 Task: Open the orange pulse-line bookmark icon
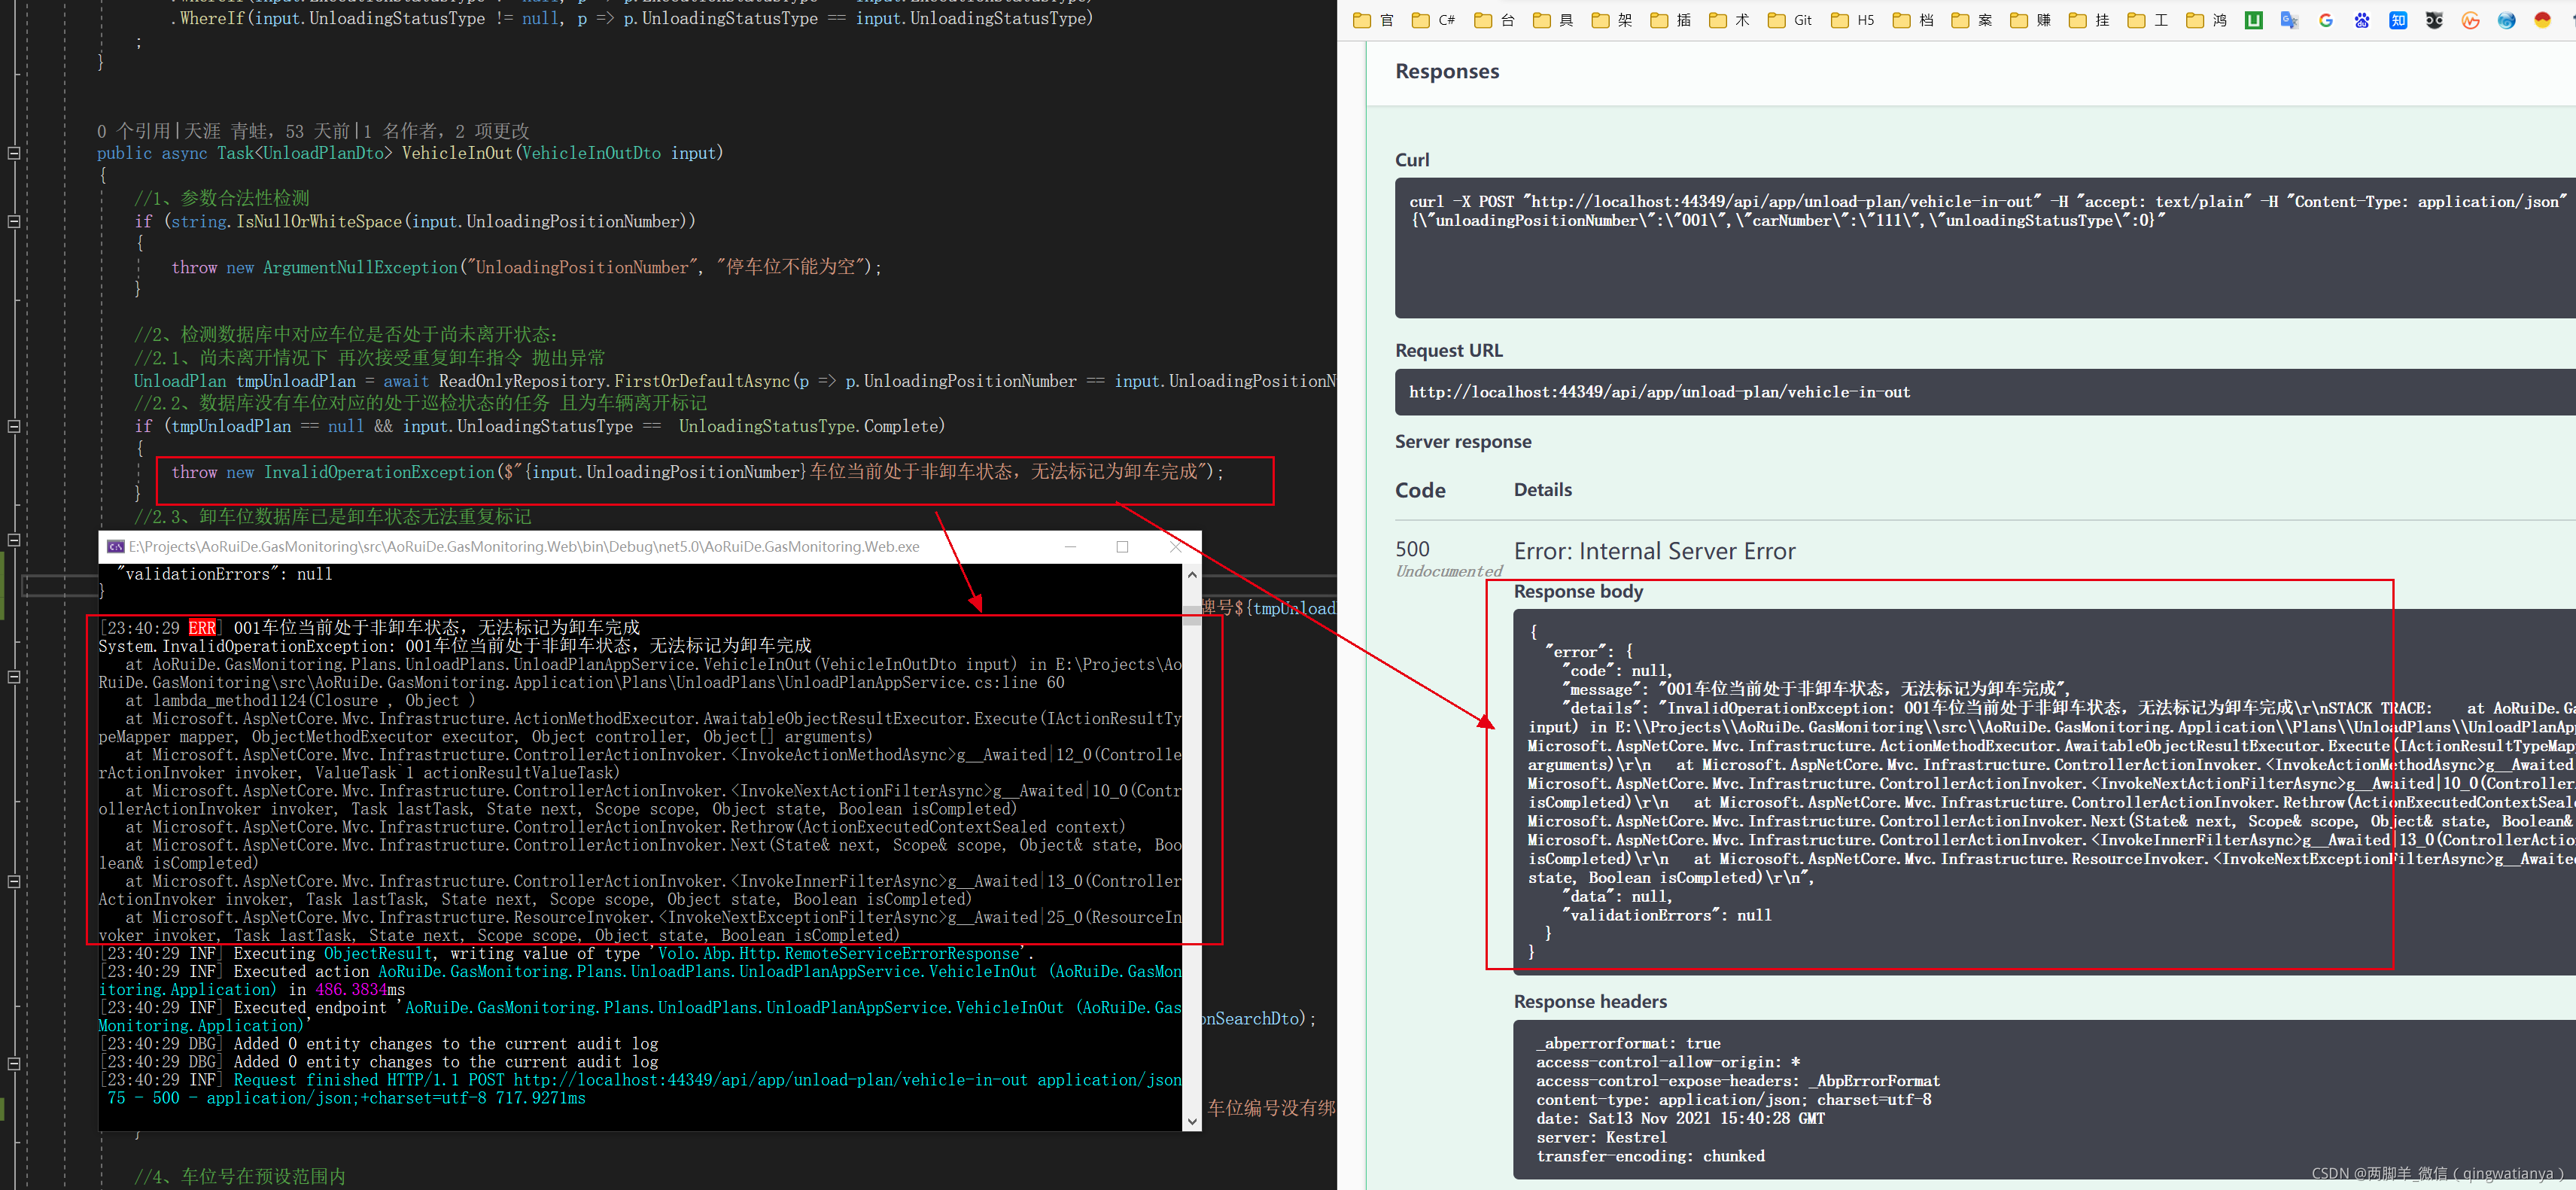pos(2470,20)
